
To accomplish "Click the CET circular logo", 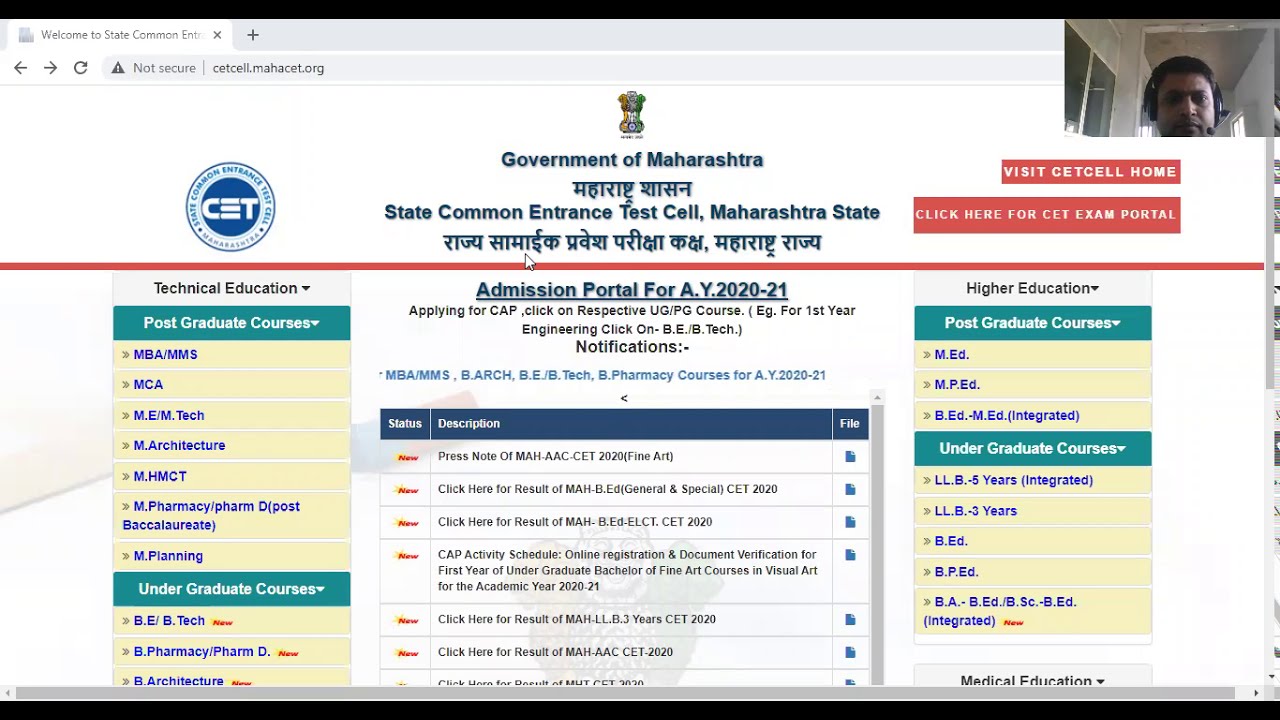I will coord(231,207).
